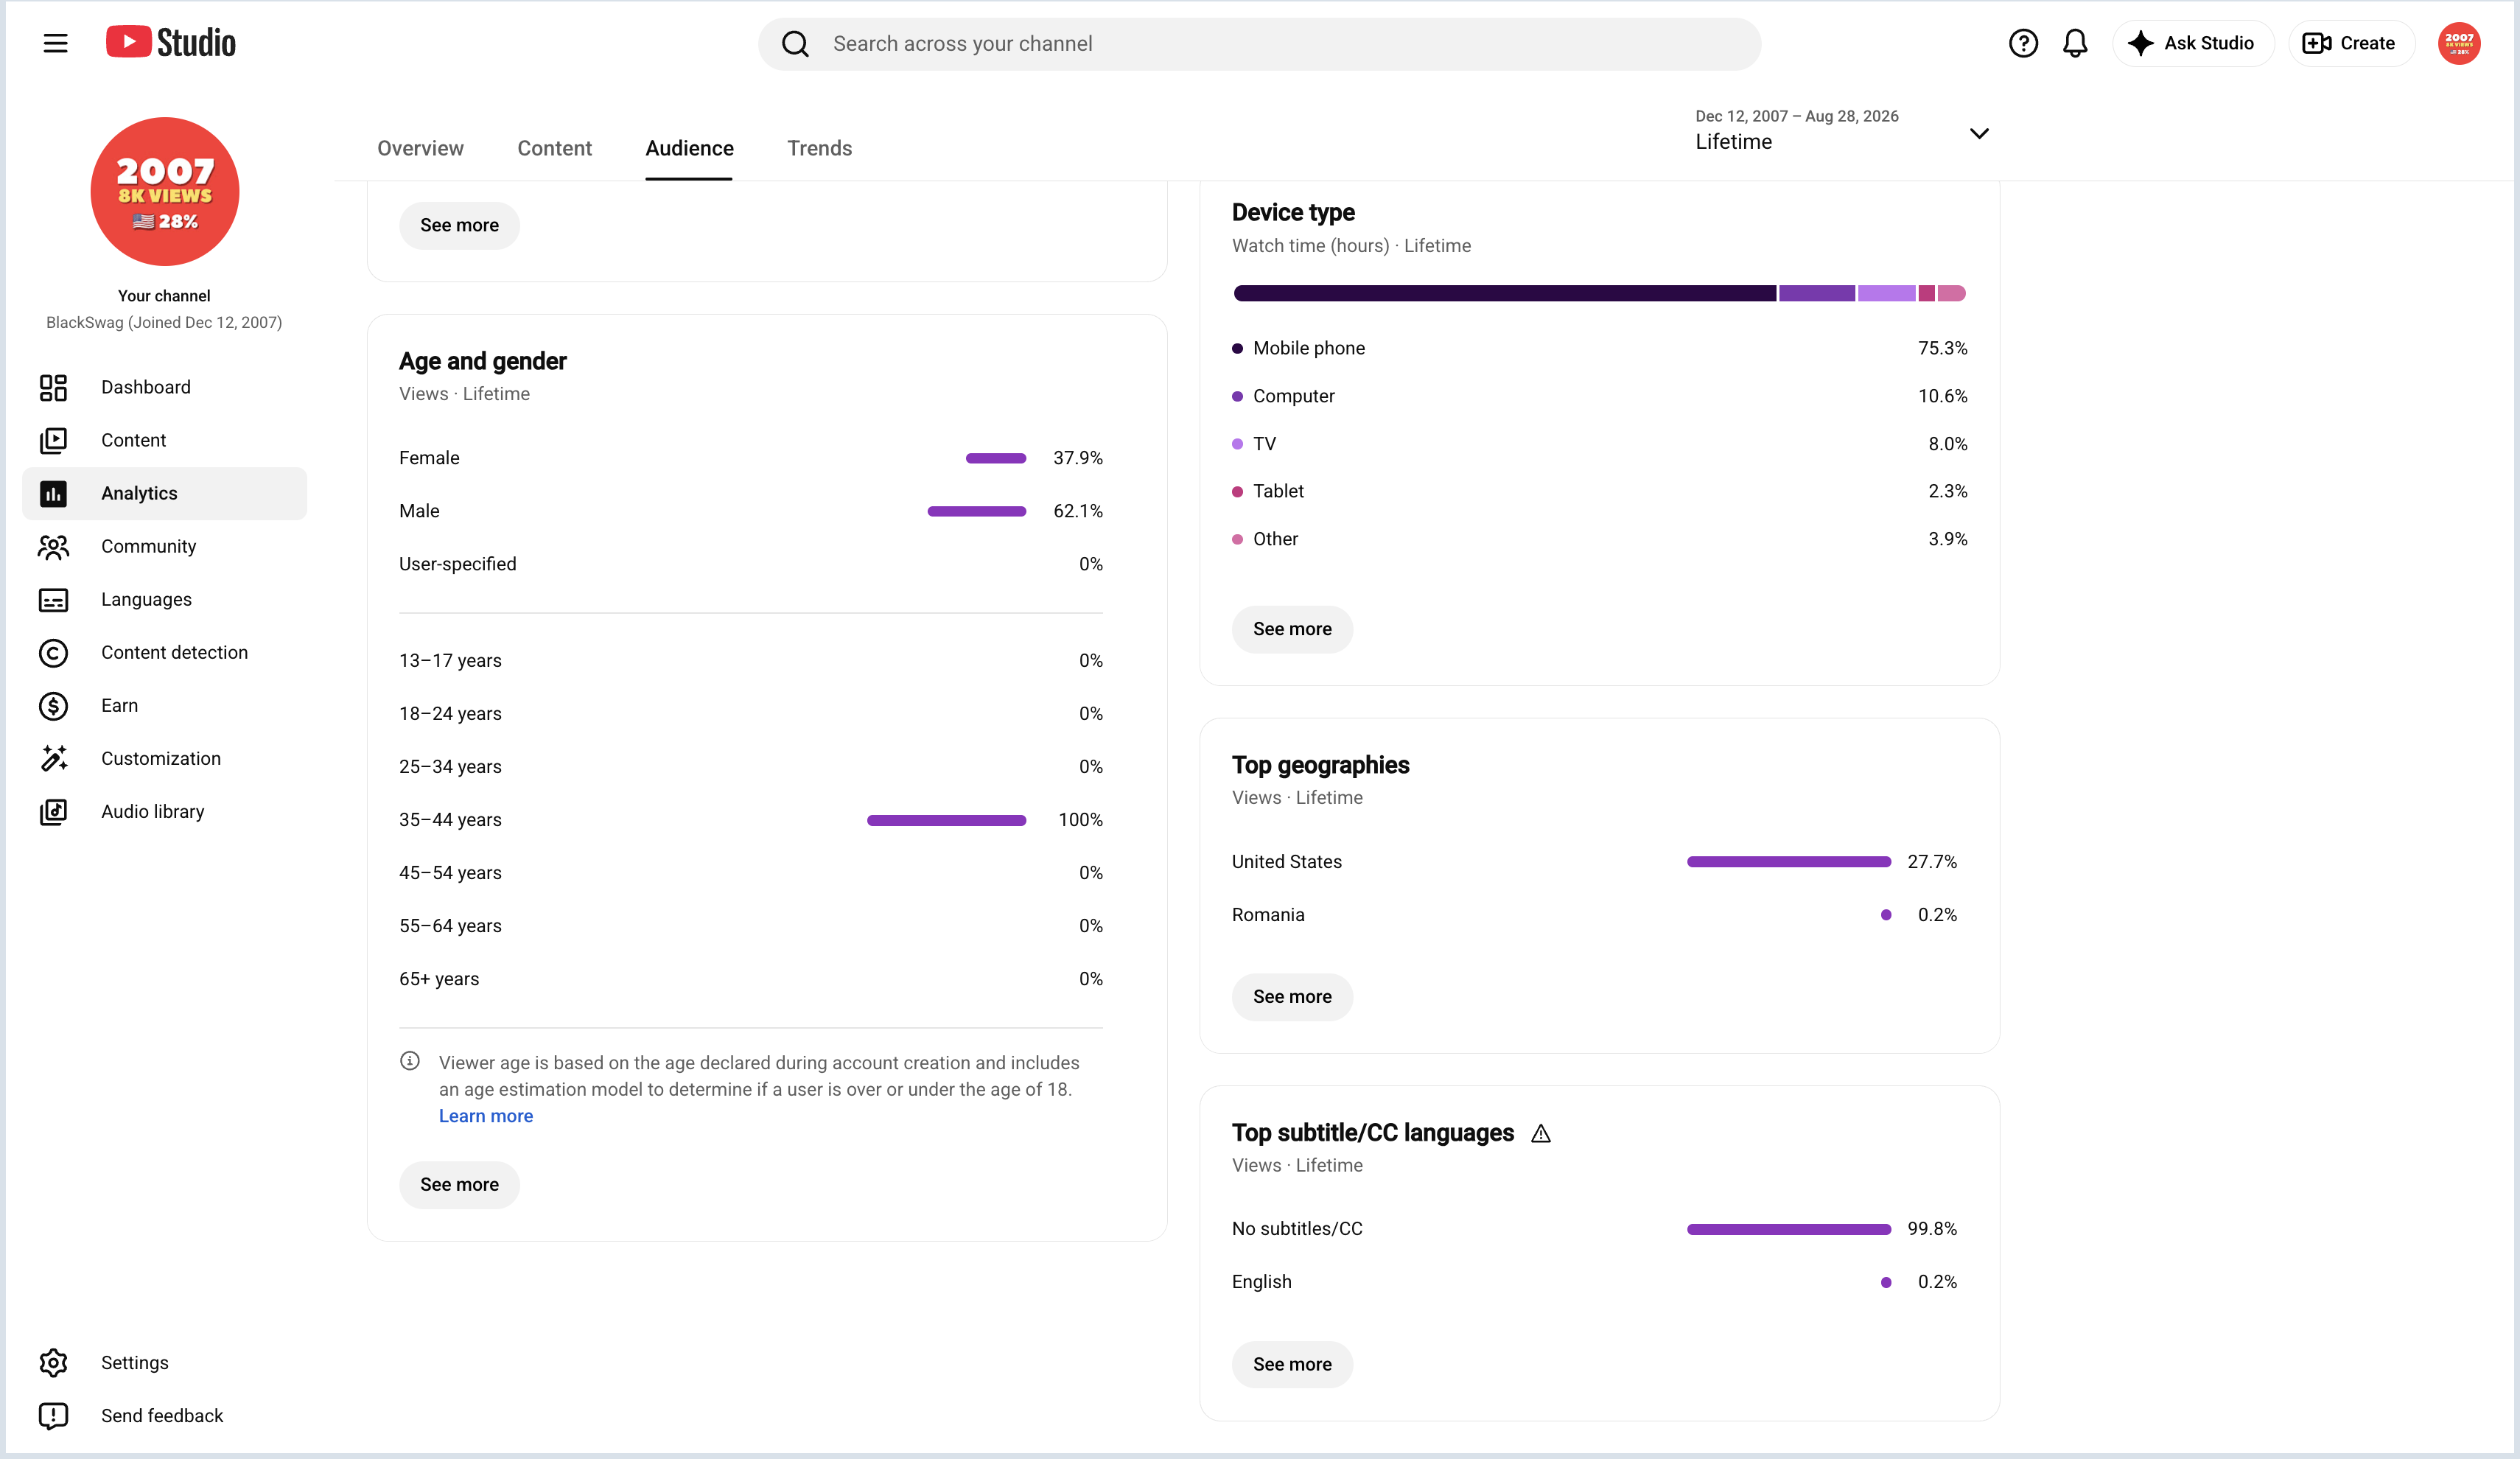Open the Settings gear icon
Image resolution: width=2520 pixels, height=1459 pixels.
tap(53, 1363)
